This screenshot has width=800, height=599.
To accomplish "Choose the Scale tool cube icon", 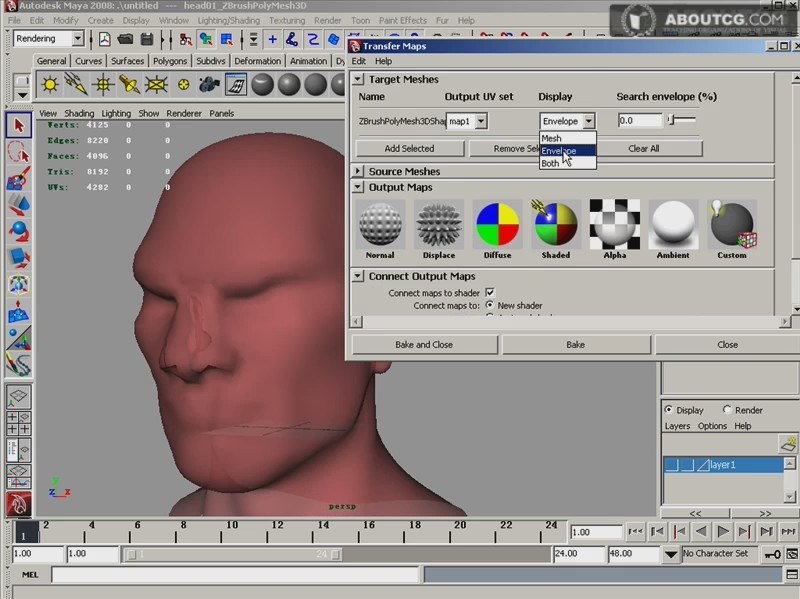I will coord(19,258).
